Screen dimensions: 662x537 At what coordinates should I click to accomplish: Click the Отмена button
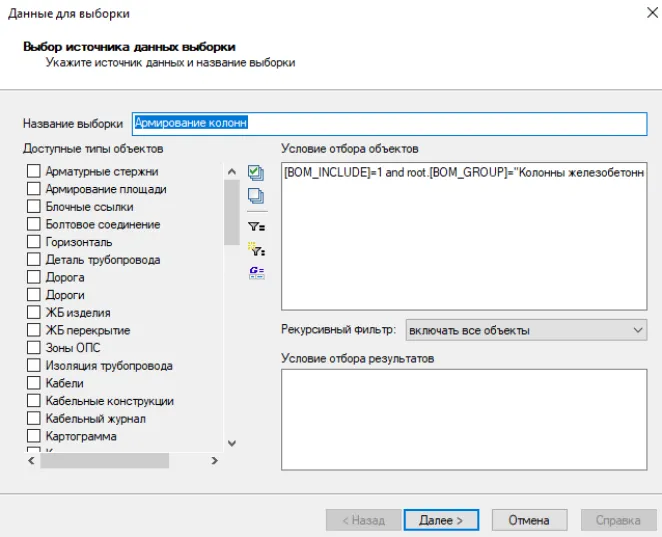[x=529, y=520]
